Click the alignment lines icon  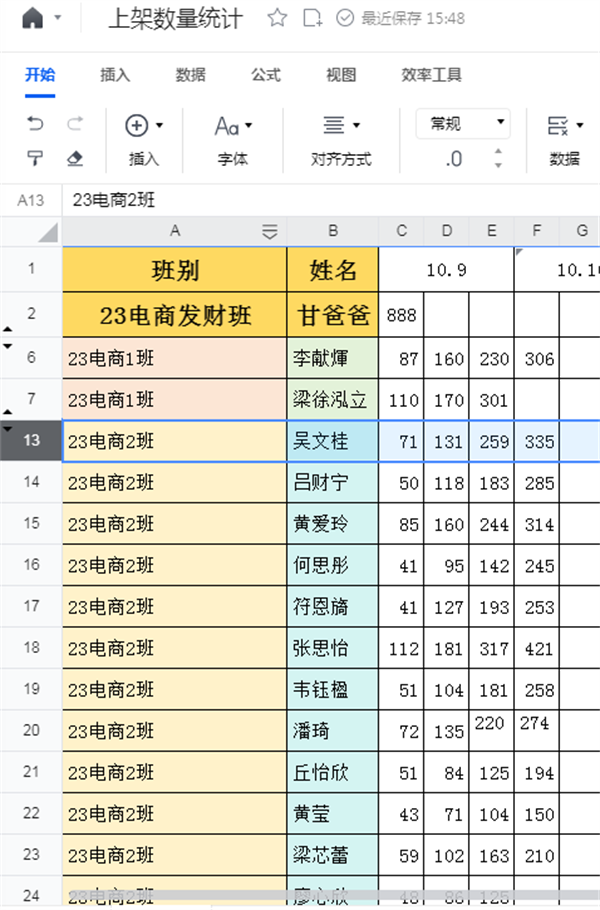pyautogui.click(x=334, y=125)
